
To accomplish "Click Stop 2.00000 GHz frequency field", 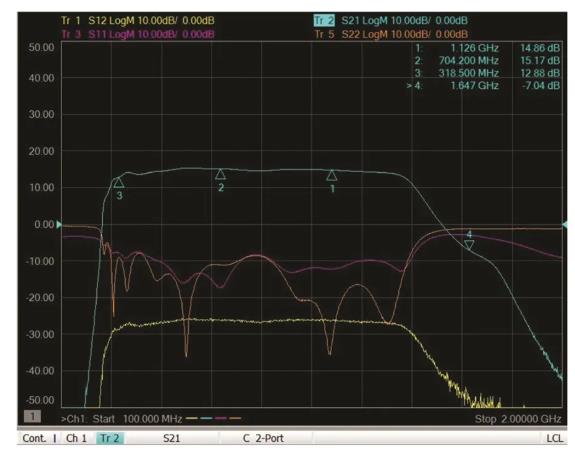I will tap(518, 419).
